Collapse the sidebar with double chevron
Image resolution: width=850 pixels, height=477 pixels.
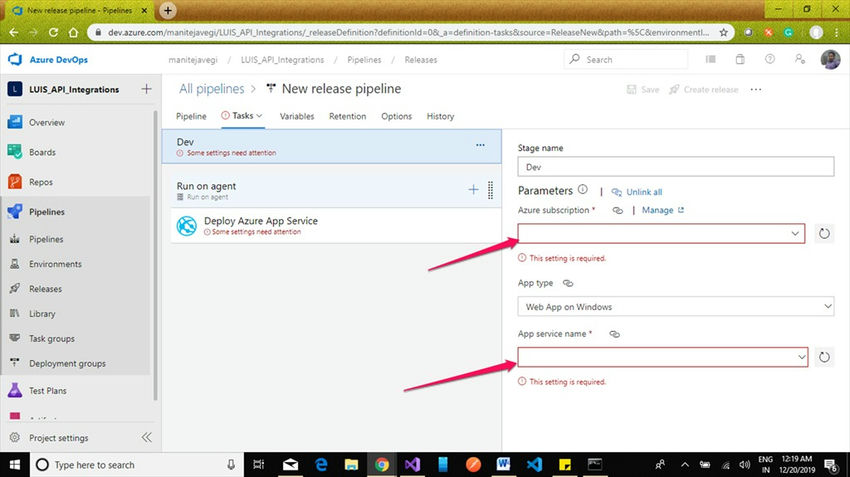146,437
